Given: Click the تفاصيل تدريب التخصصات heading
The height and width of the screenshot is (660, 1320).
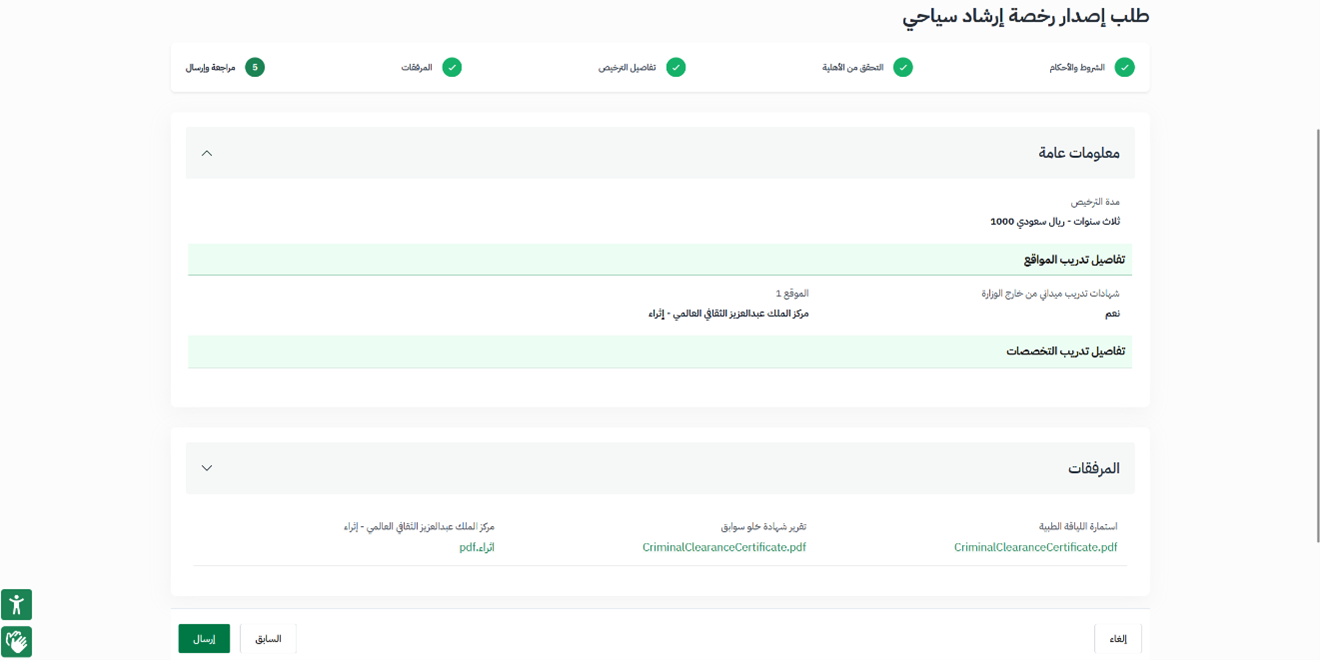Looking at the screenshot, I should click(x=1065, y=351).
